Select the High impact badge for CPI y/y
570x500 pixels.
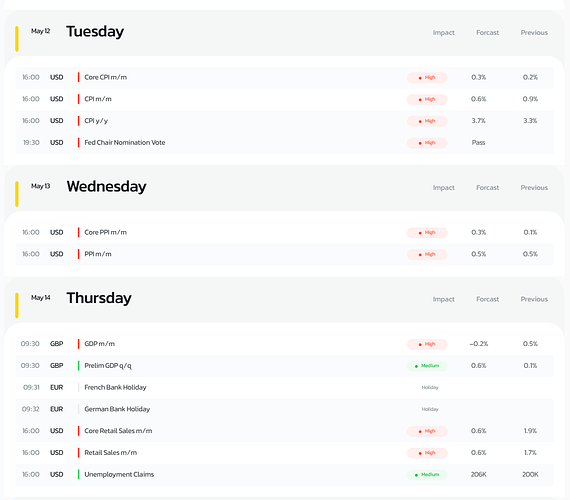click(x=427, y=121)
